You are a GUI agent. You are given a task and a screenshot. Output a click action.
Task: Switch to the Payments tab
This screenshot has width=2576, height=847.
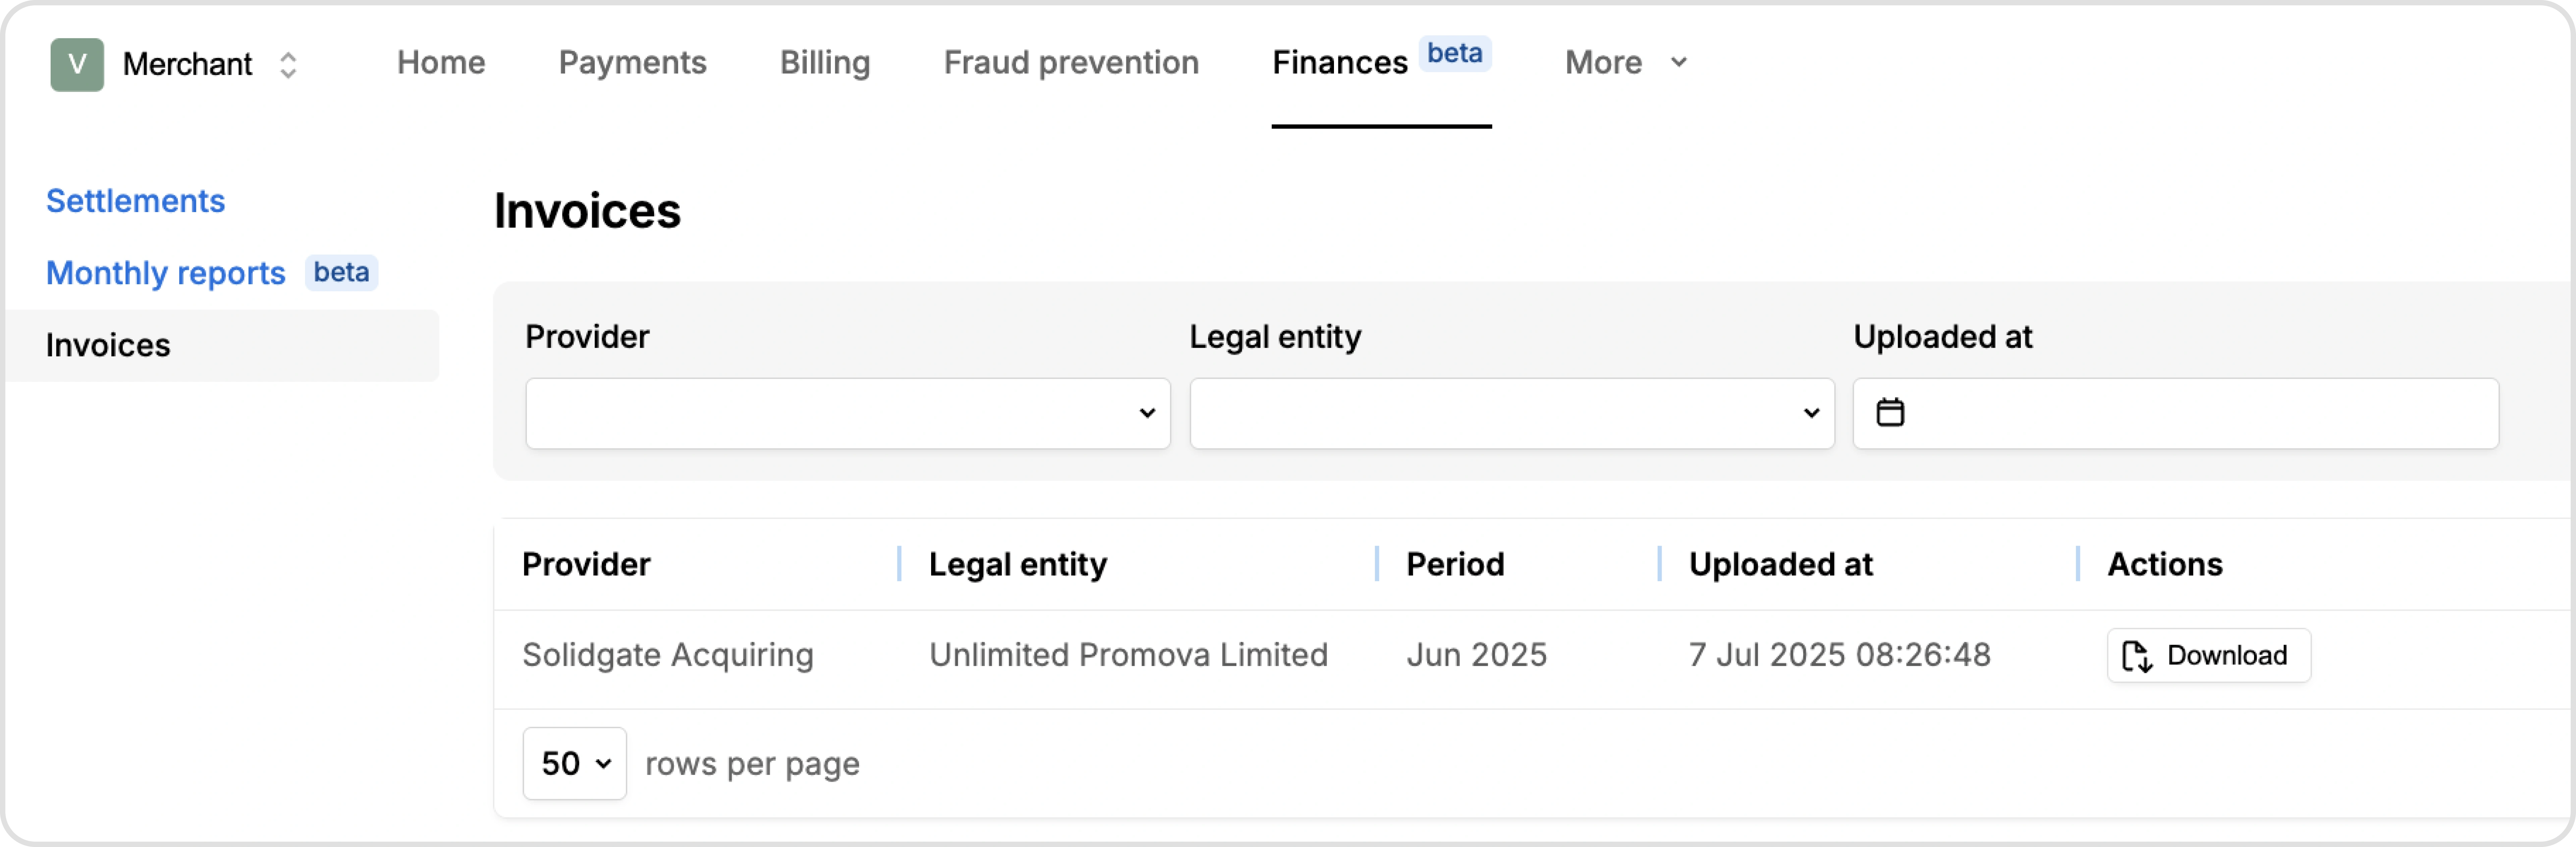click(x=632, y=62)
